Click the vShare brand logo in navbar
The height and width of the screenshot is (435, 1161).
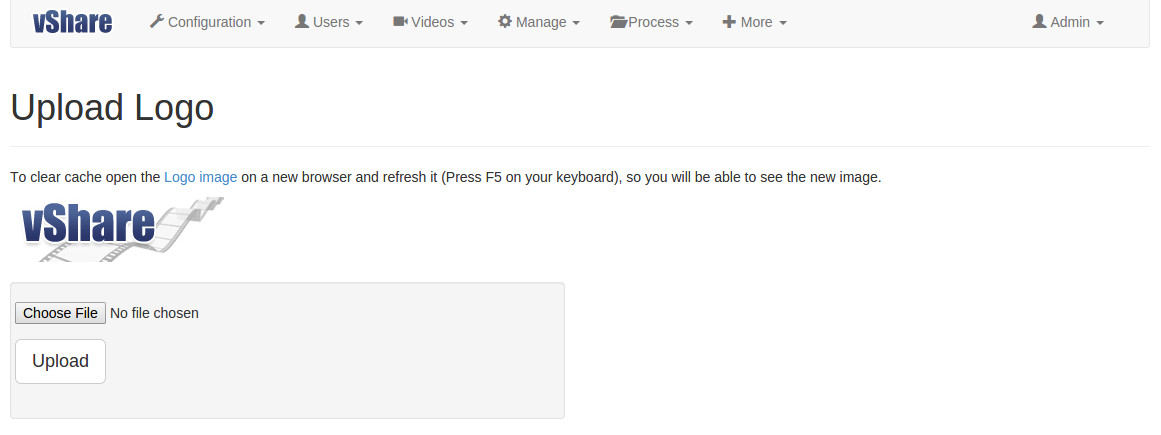[x=73, y=22]
